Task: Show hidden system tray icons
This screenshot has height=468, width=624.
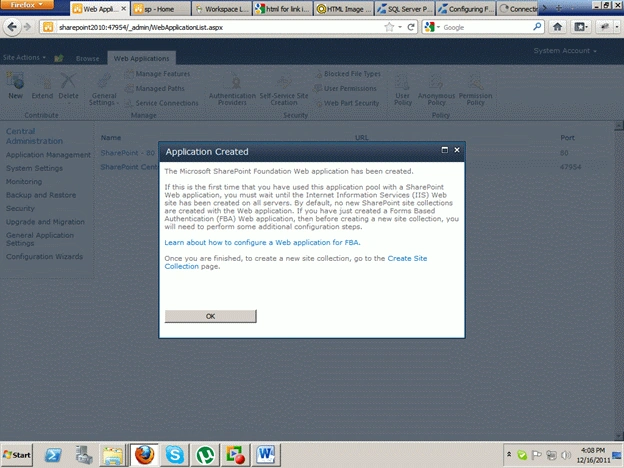Action: 509,454
